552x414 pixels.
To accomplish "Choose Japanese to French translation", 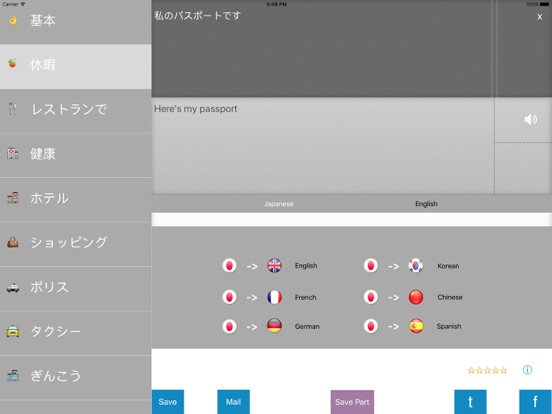I will click(x=270, y=297).
